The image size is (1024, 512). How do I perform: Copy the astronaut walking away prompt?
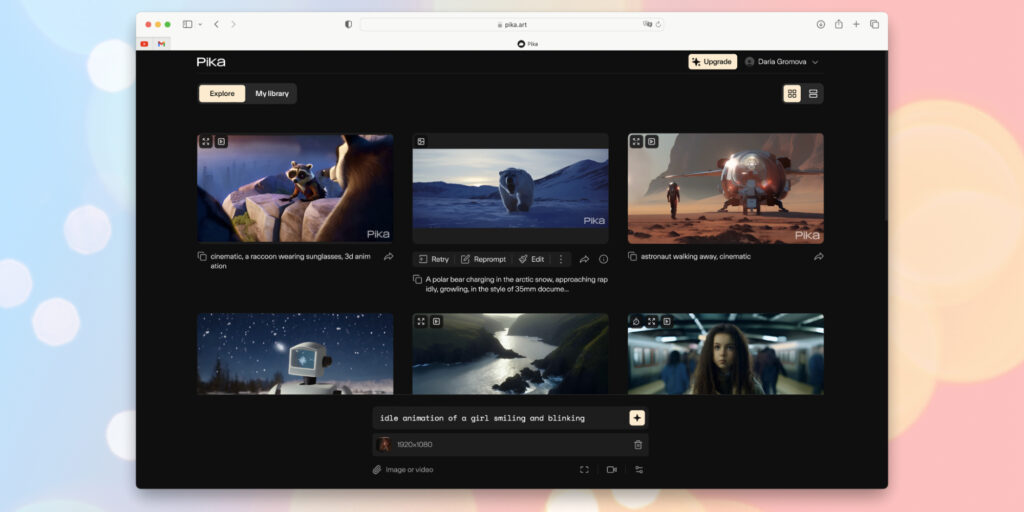[x=632, y=257]
